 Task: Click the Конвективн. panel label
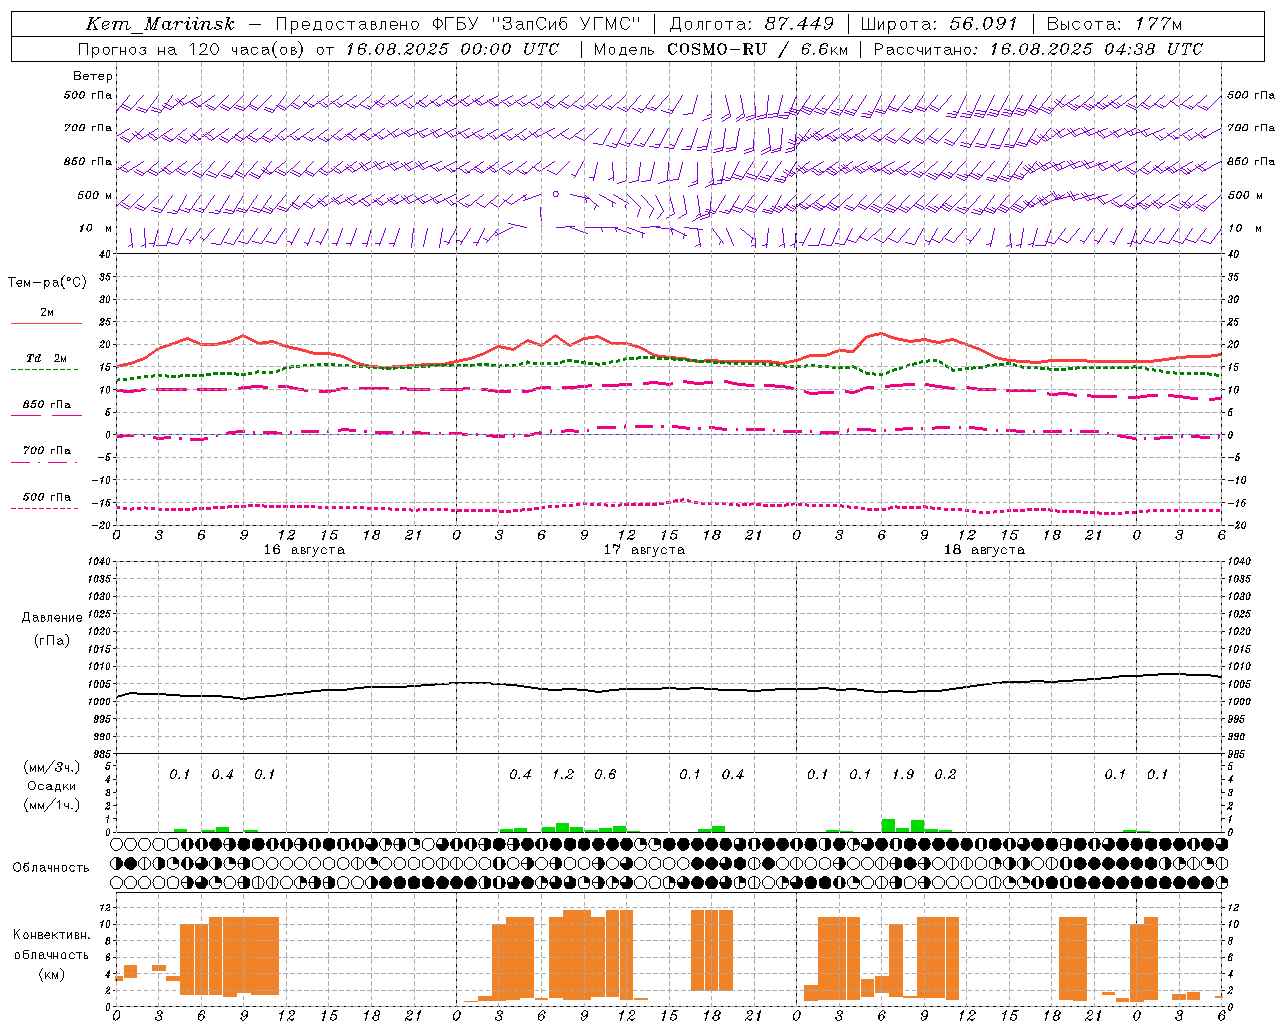point(52,935)
